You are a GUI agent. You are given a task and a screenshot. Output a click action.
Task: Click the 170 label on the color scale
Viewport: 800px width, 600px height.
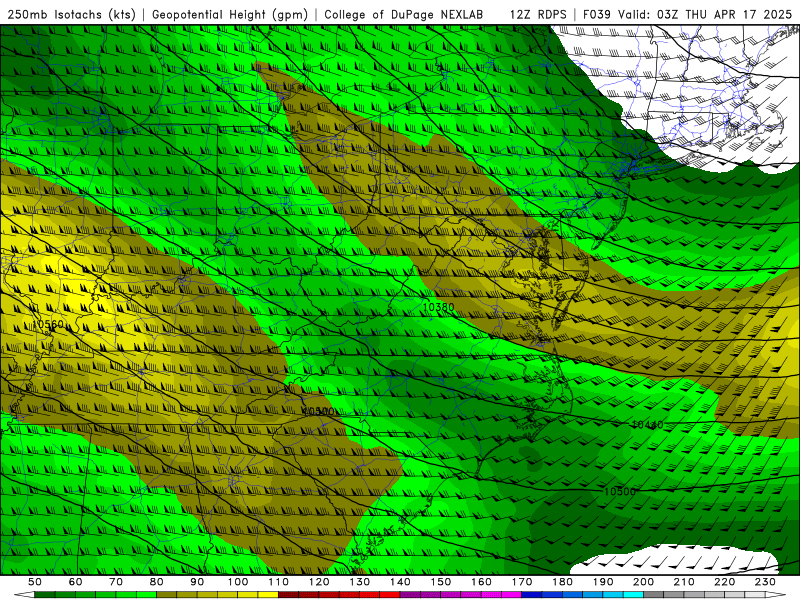[522, 582]
